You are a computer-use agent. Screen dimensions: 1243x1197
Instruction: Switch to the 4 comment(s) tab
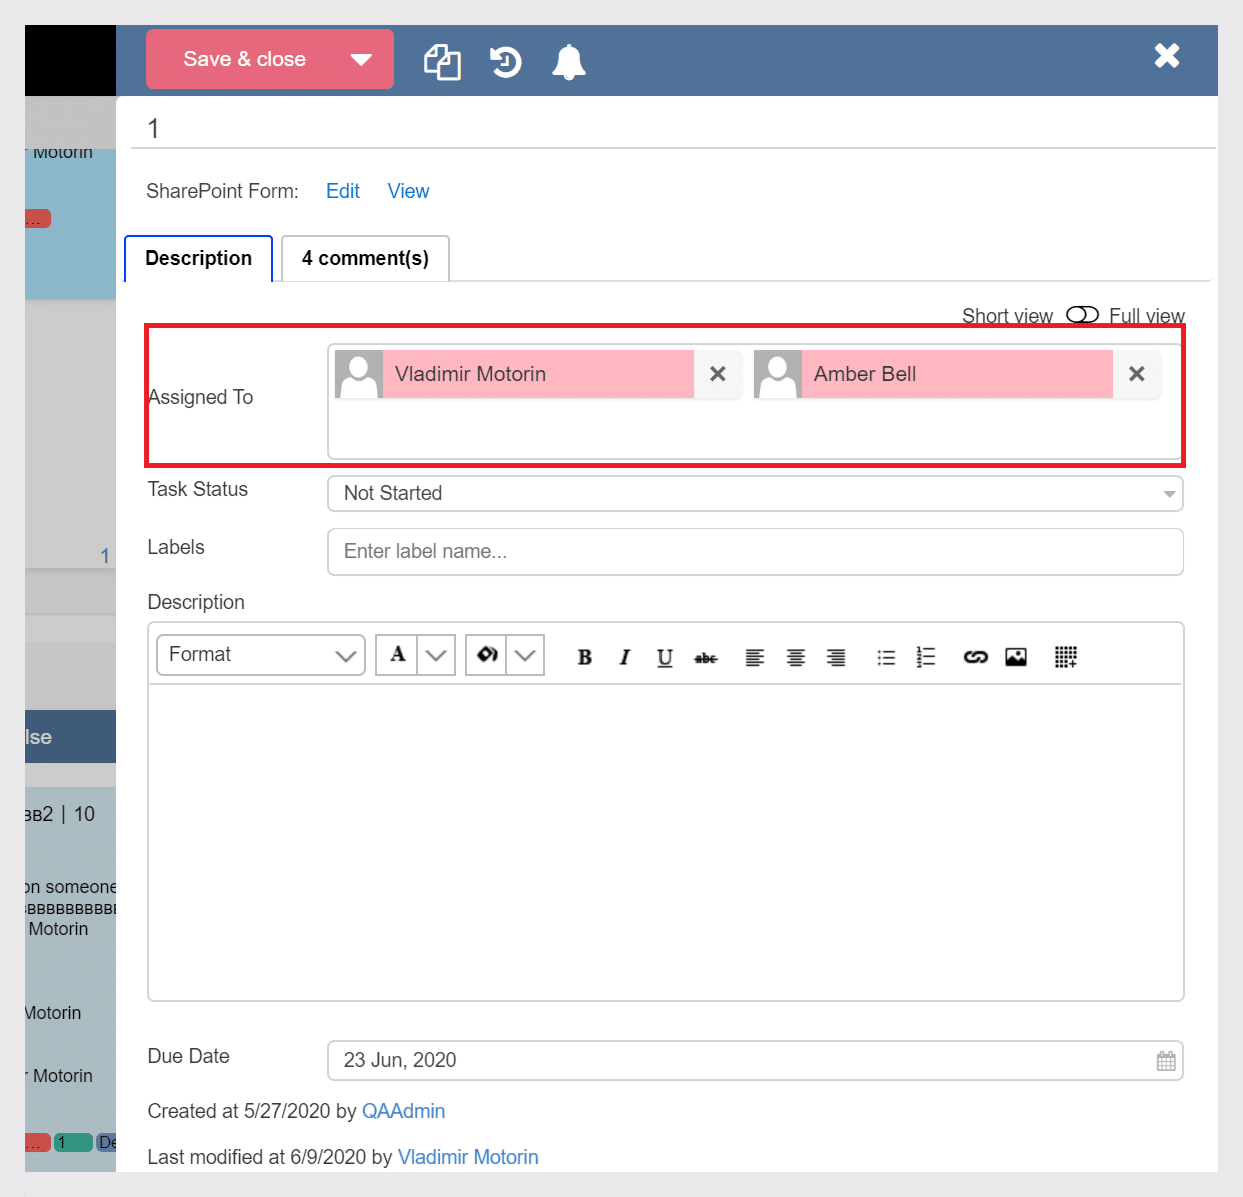point(365,258)
